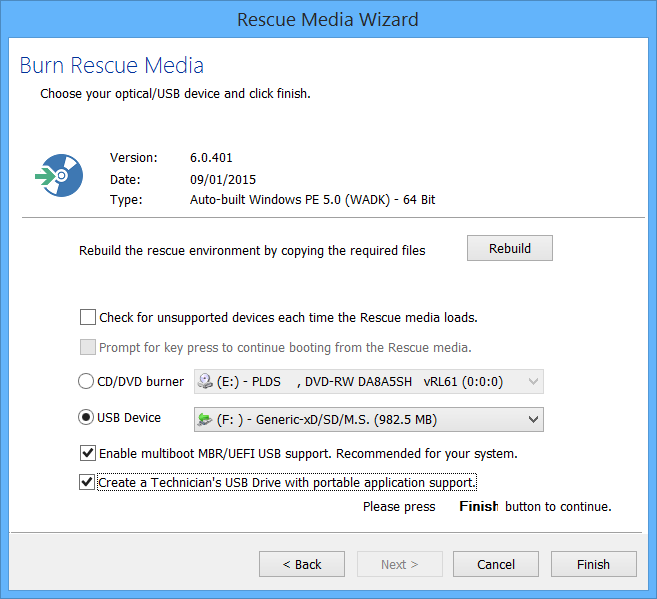Image resolution: width=657 pixels, height=599 pixels.
Task: Disable multiboot MBR/UEFI USB support
Action: point(88,454)
